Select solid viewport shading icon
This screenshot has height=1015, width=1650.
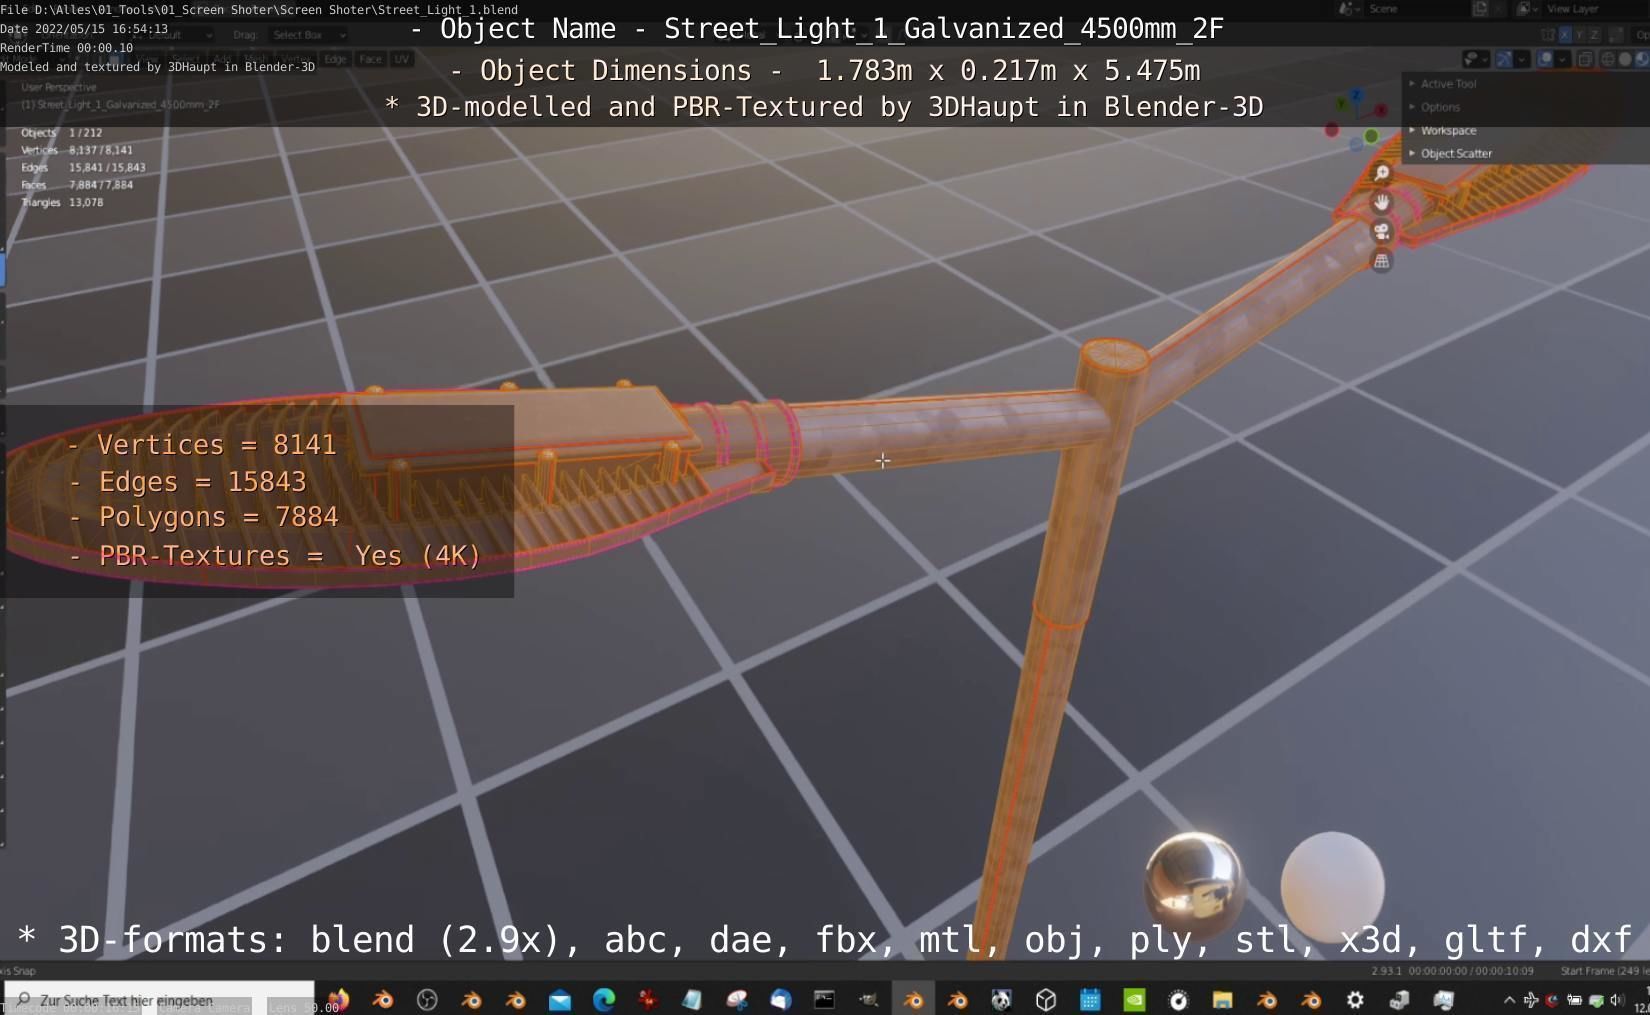(1625, 59)
